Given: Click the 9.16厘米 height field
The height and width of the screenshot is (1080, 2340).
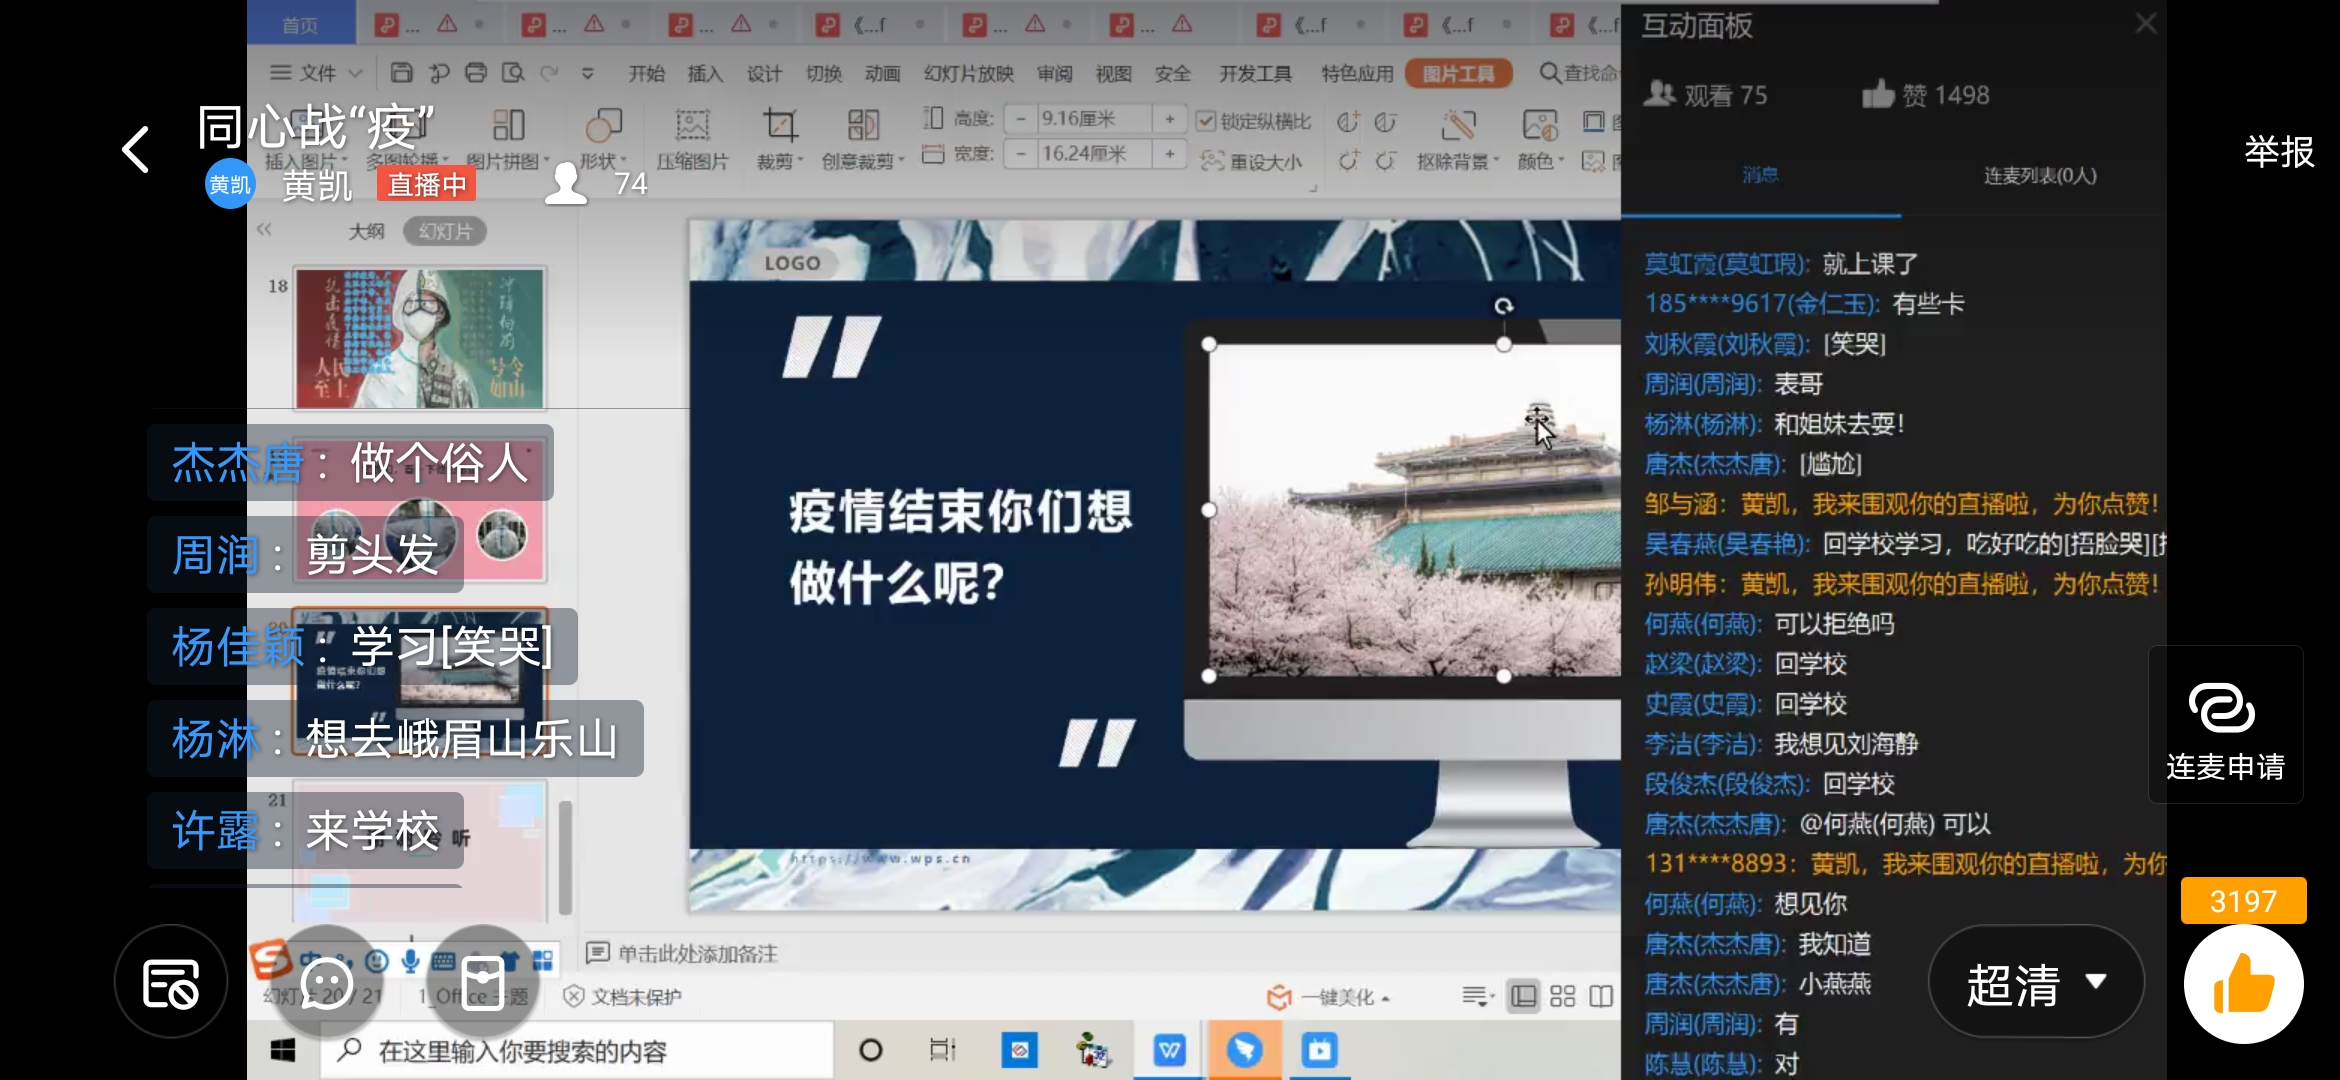Looking at the screenshot, I should click(1094, 119).
